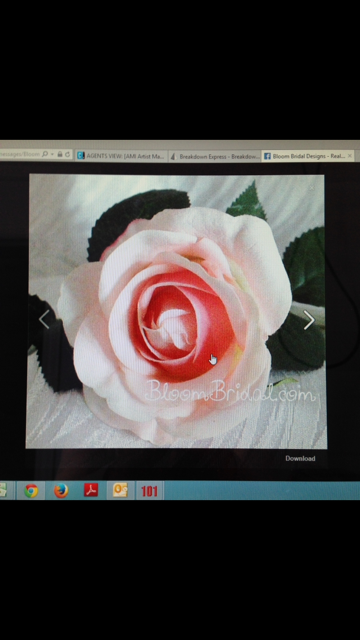Open the red 101 taskbar app

tap(149, 491)
